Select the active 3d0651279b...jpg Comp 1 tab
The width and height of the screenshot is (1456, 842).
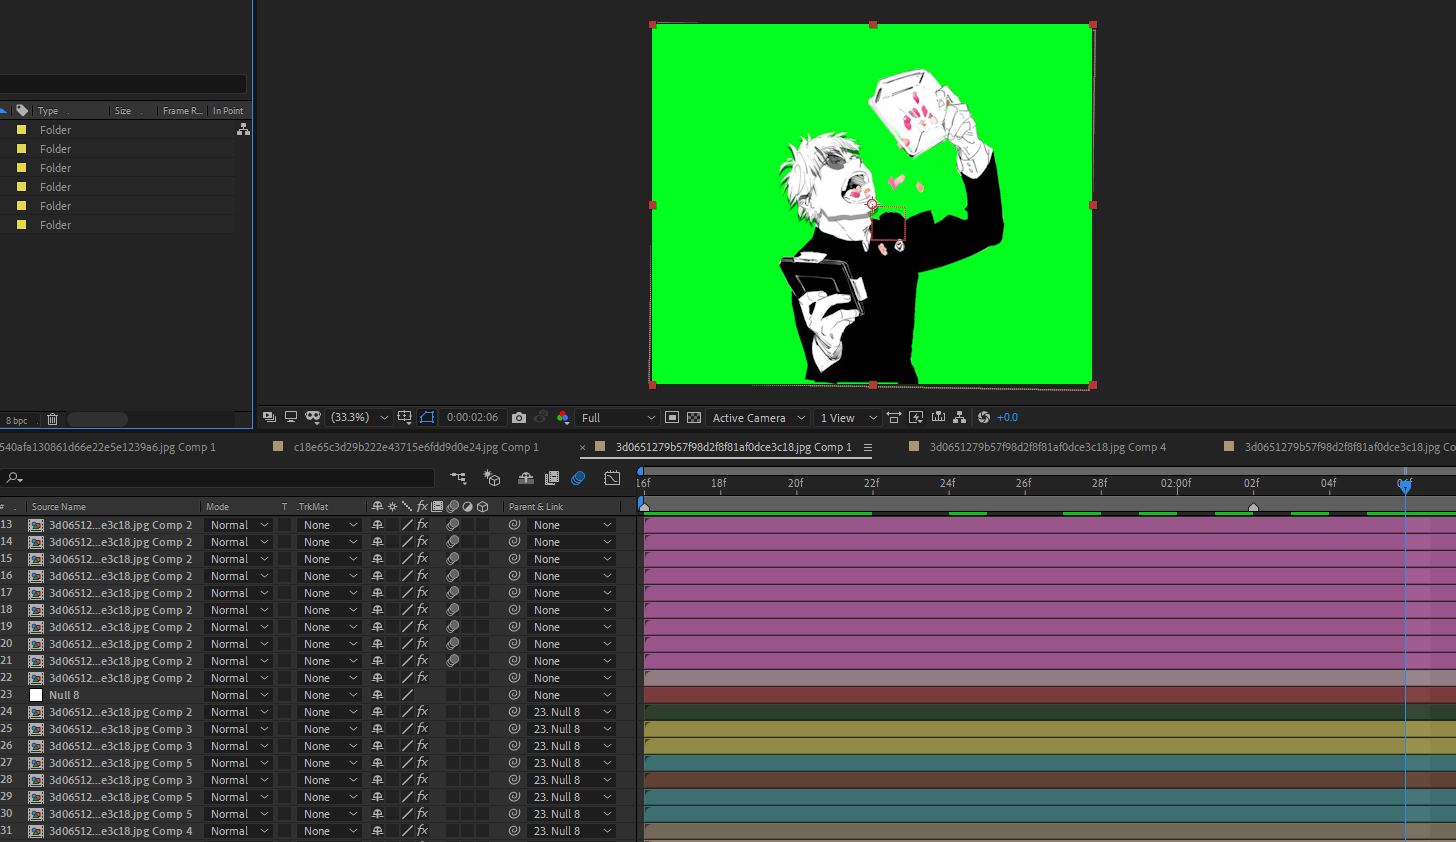[x=734, y=447]
